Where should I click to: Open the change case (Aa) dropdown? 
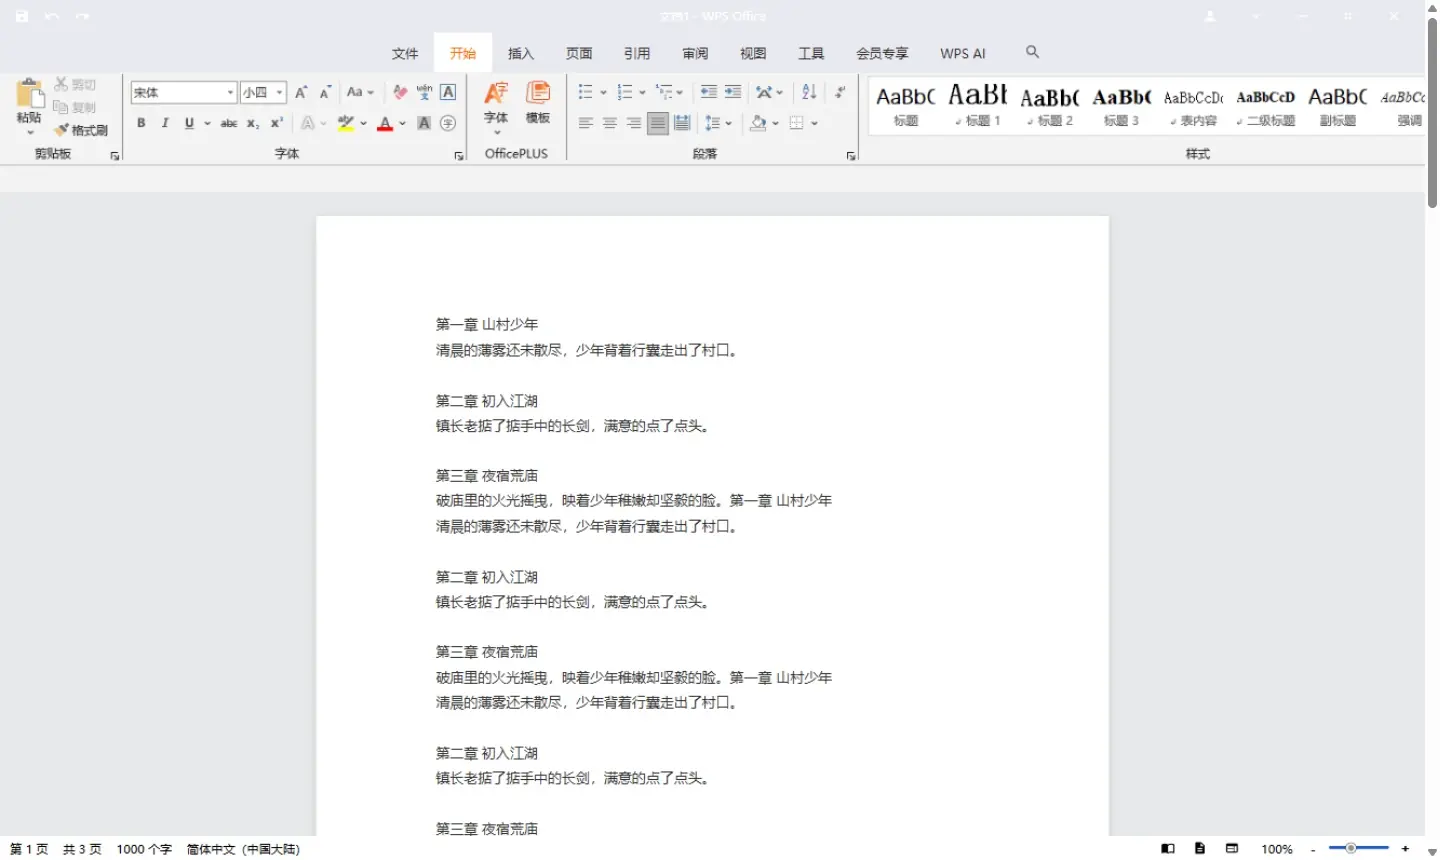click(360, 92)
